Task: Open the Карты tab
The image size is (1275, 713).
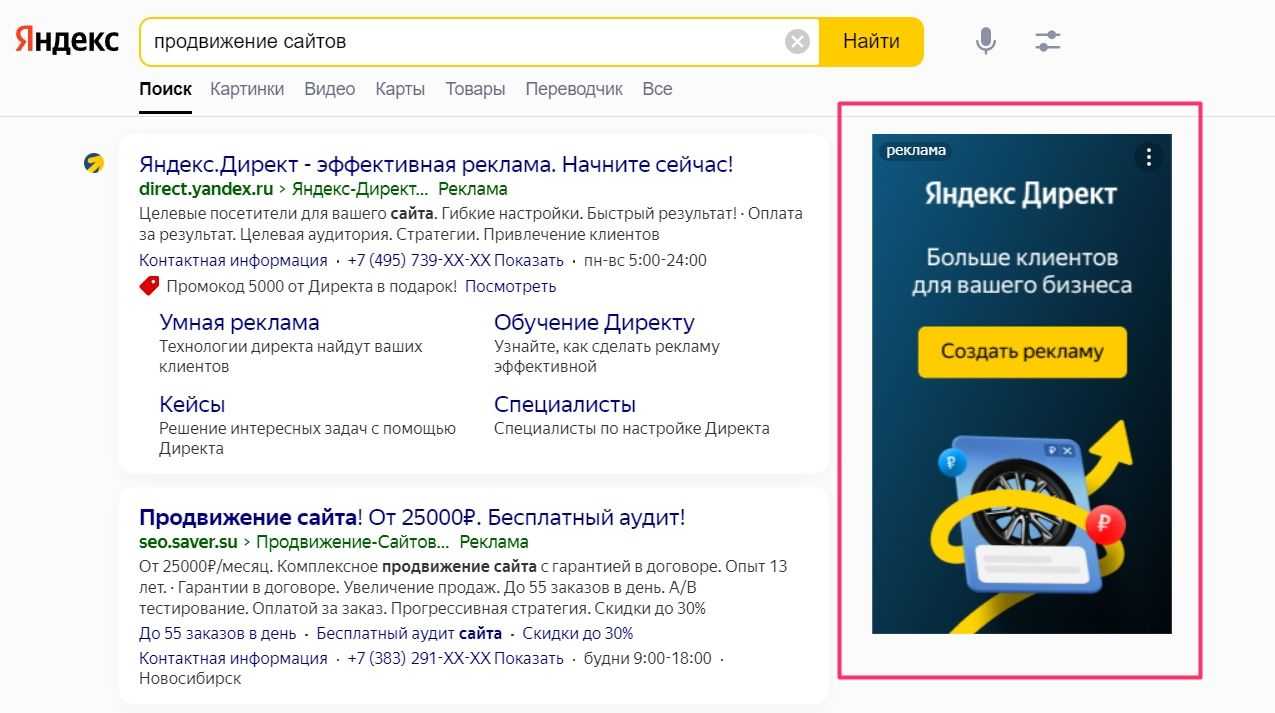Action: click(400, 89)
